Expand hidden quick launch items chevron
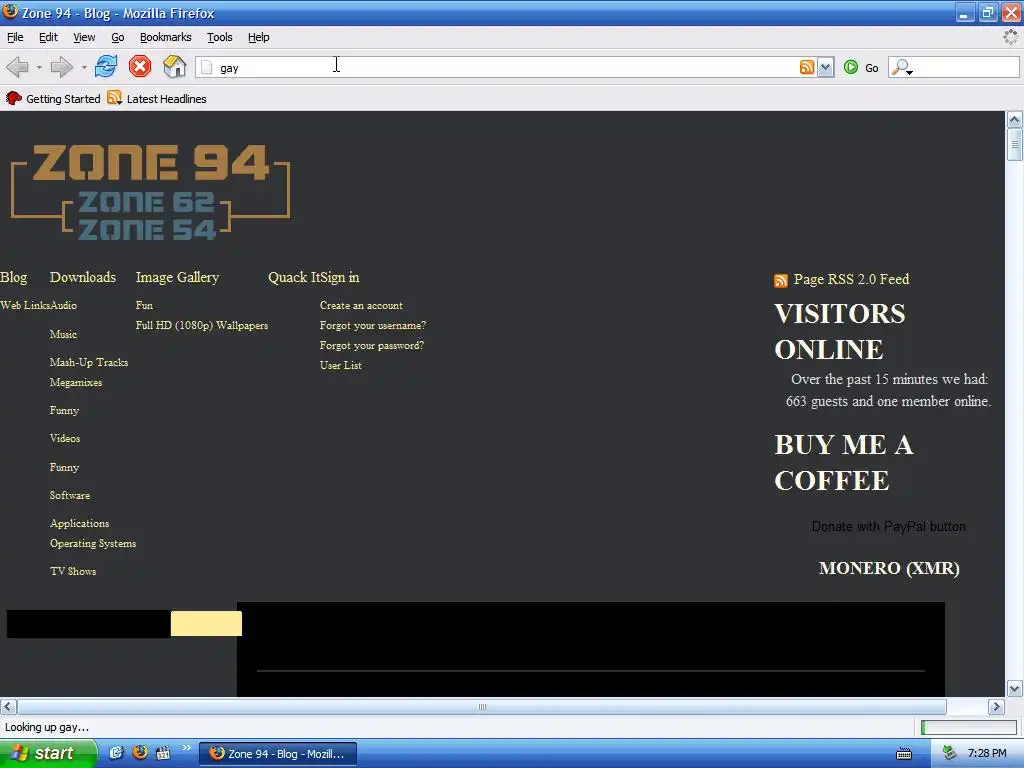The height and width of the screenshot is (768, 1024). (x=186, y=748)
